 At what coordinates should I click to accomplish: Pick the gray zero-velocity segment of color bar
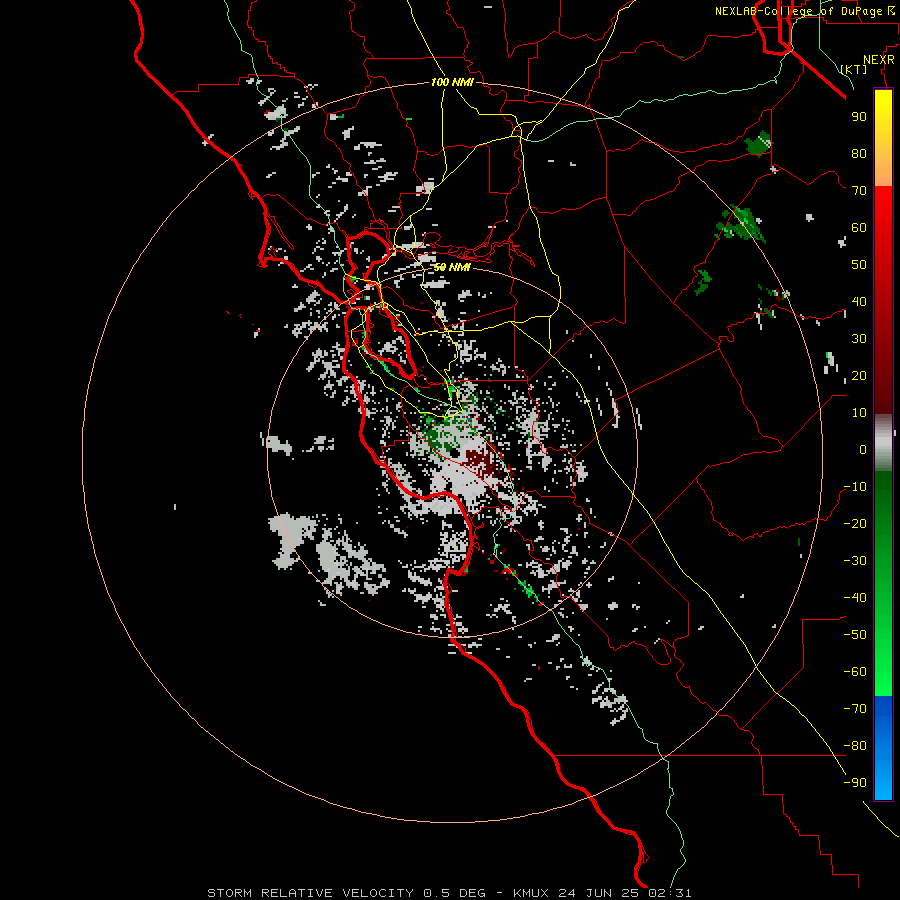tap(883, 443)
